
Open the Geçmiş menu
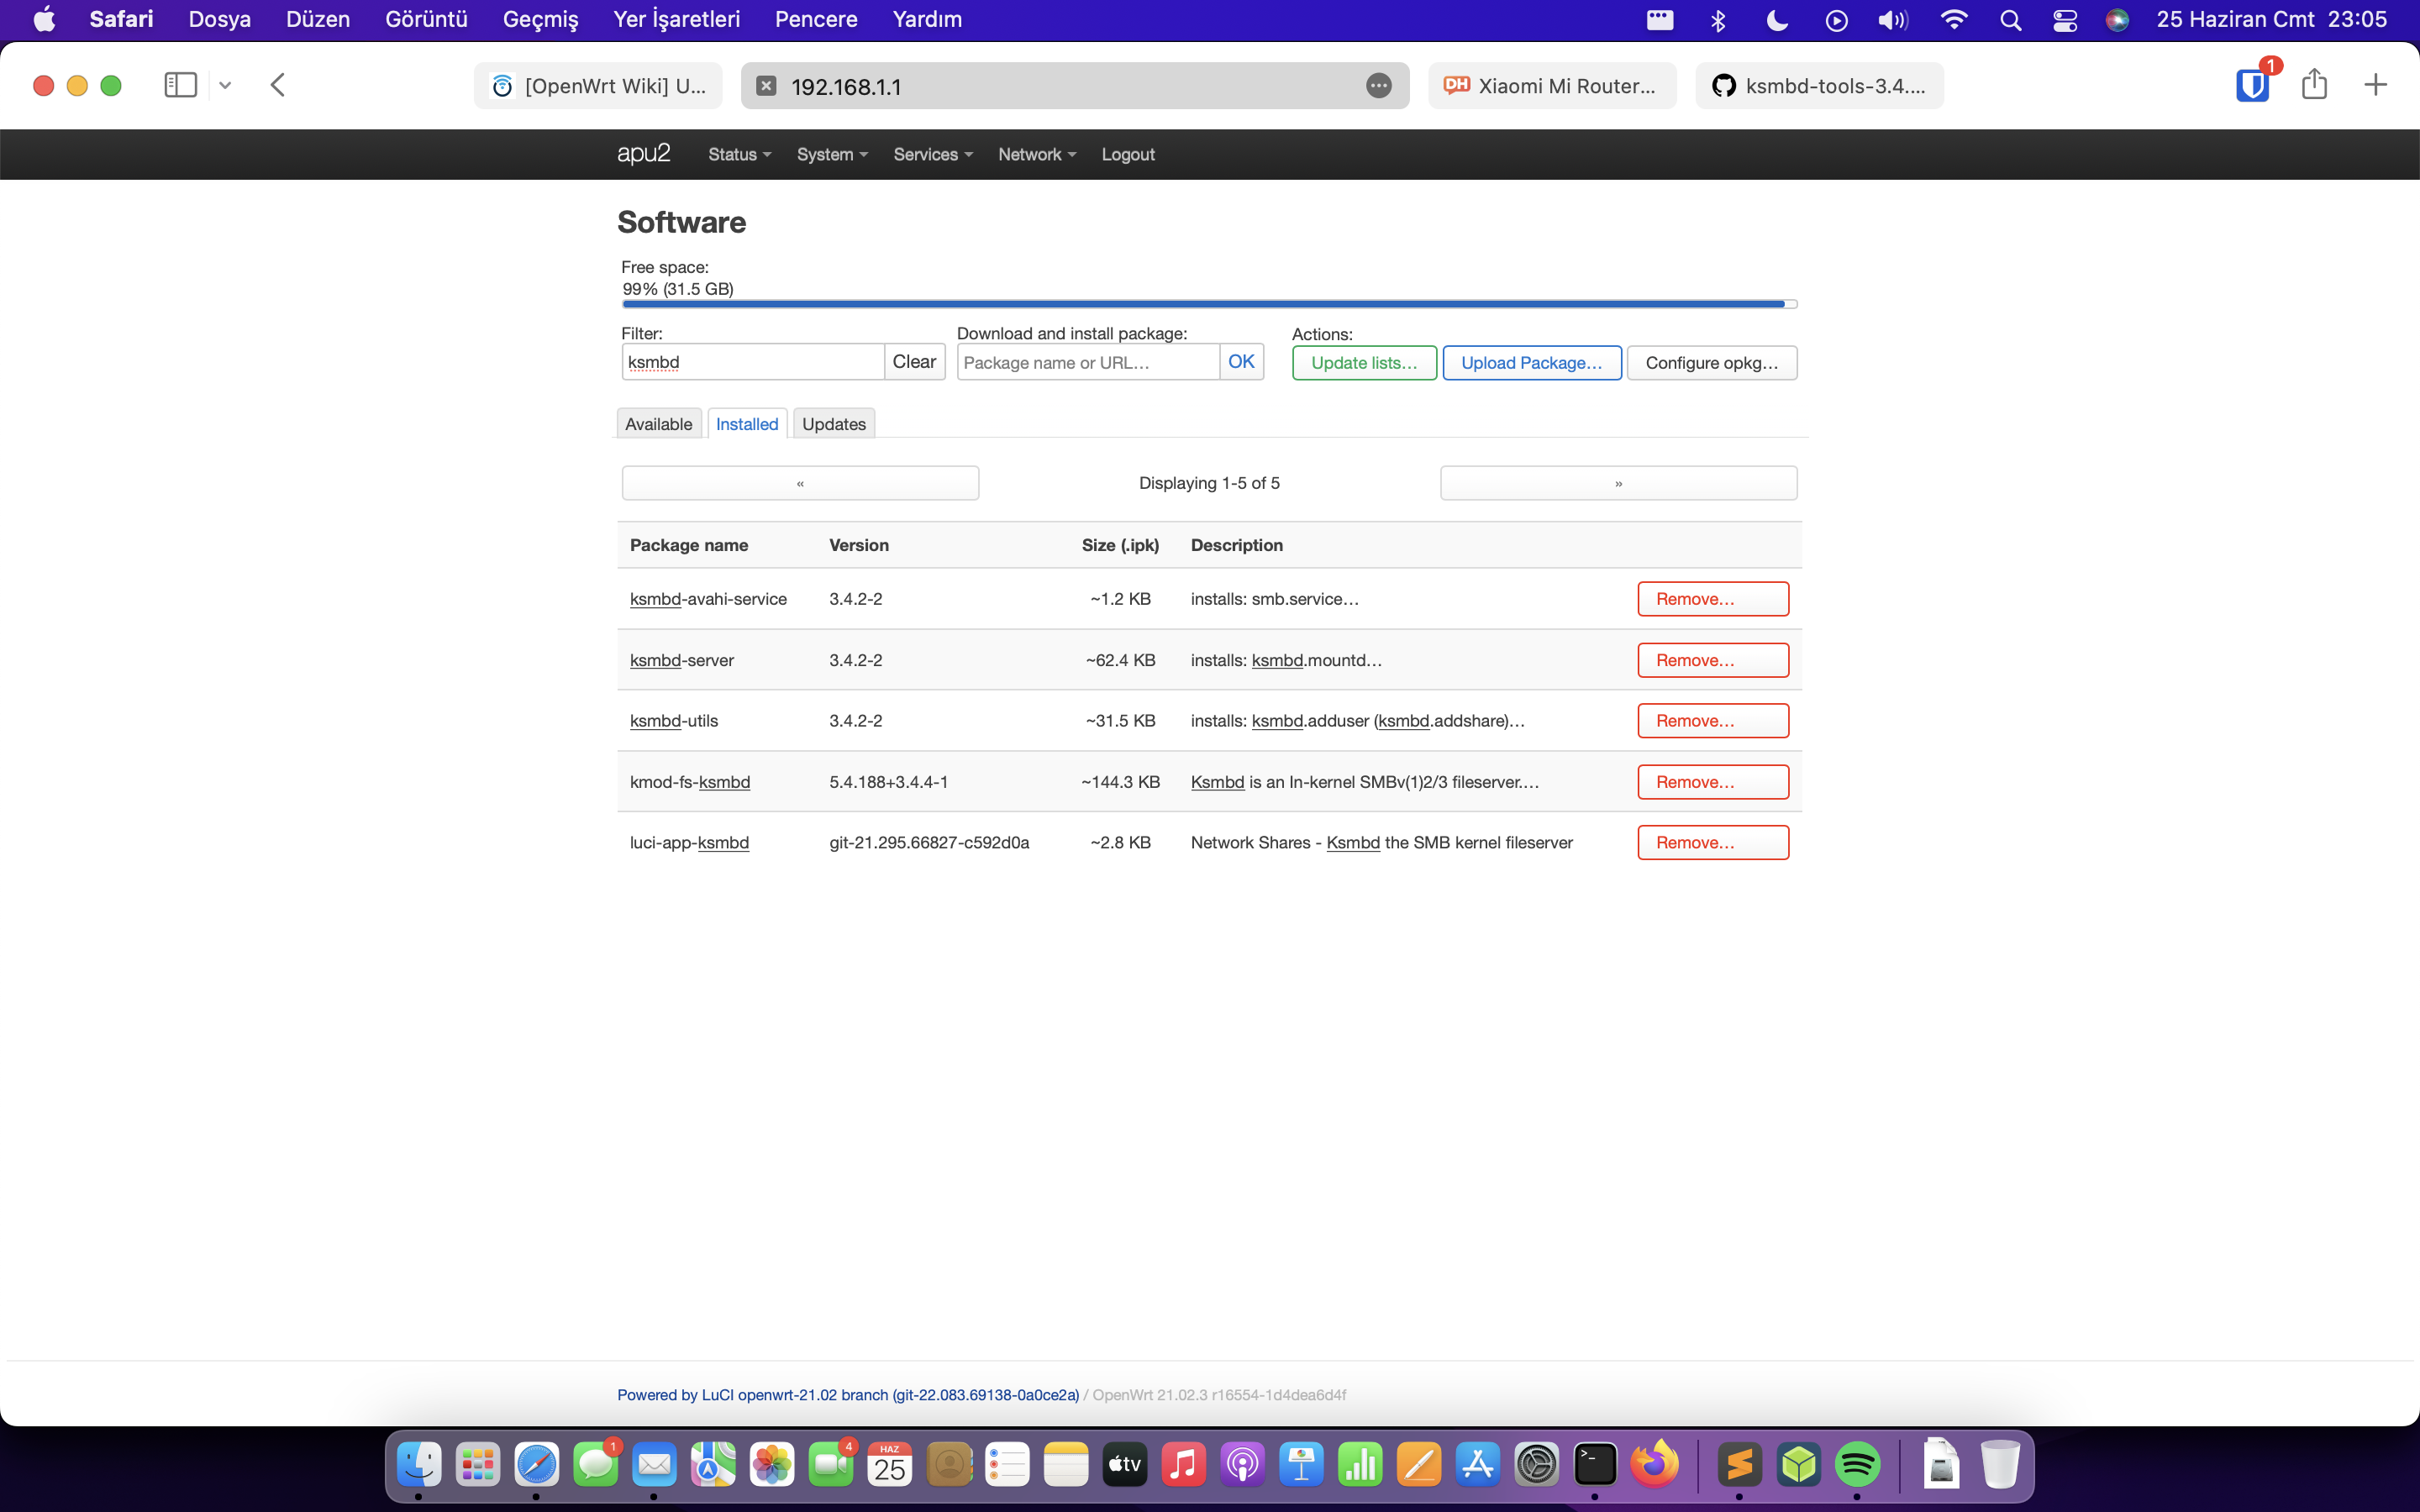coord(540,20)
